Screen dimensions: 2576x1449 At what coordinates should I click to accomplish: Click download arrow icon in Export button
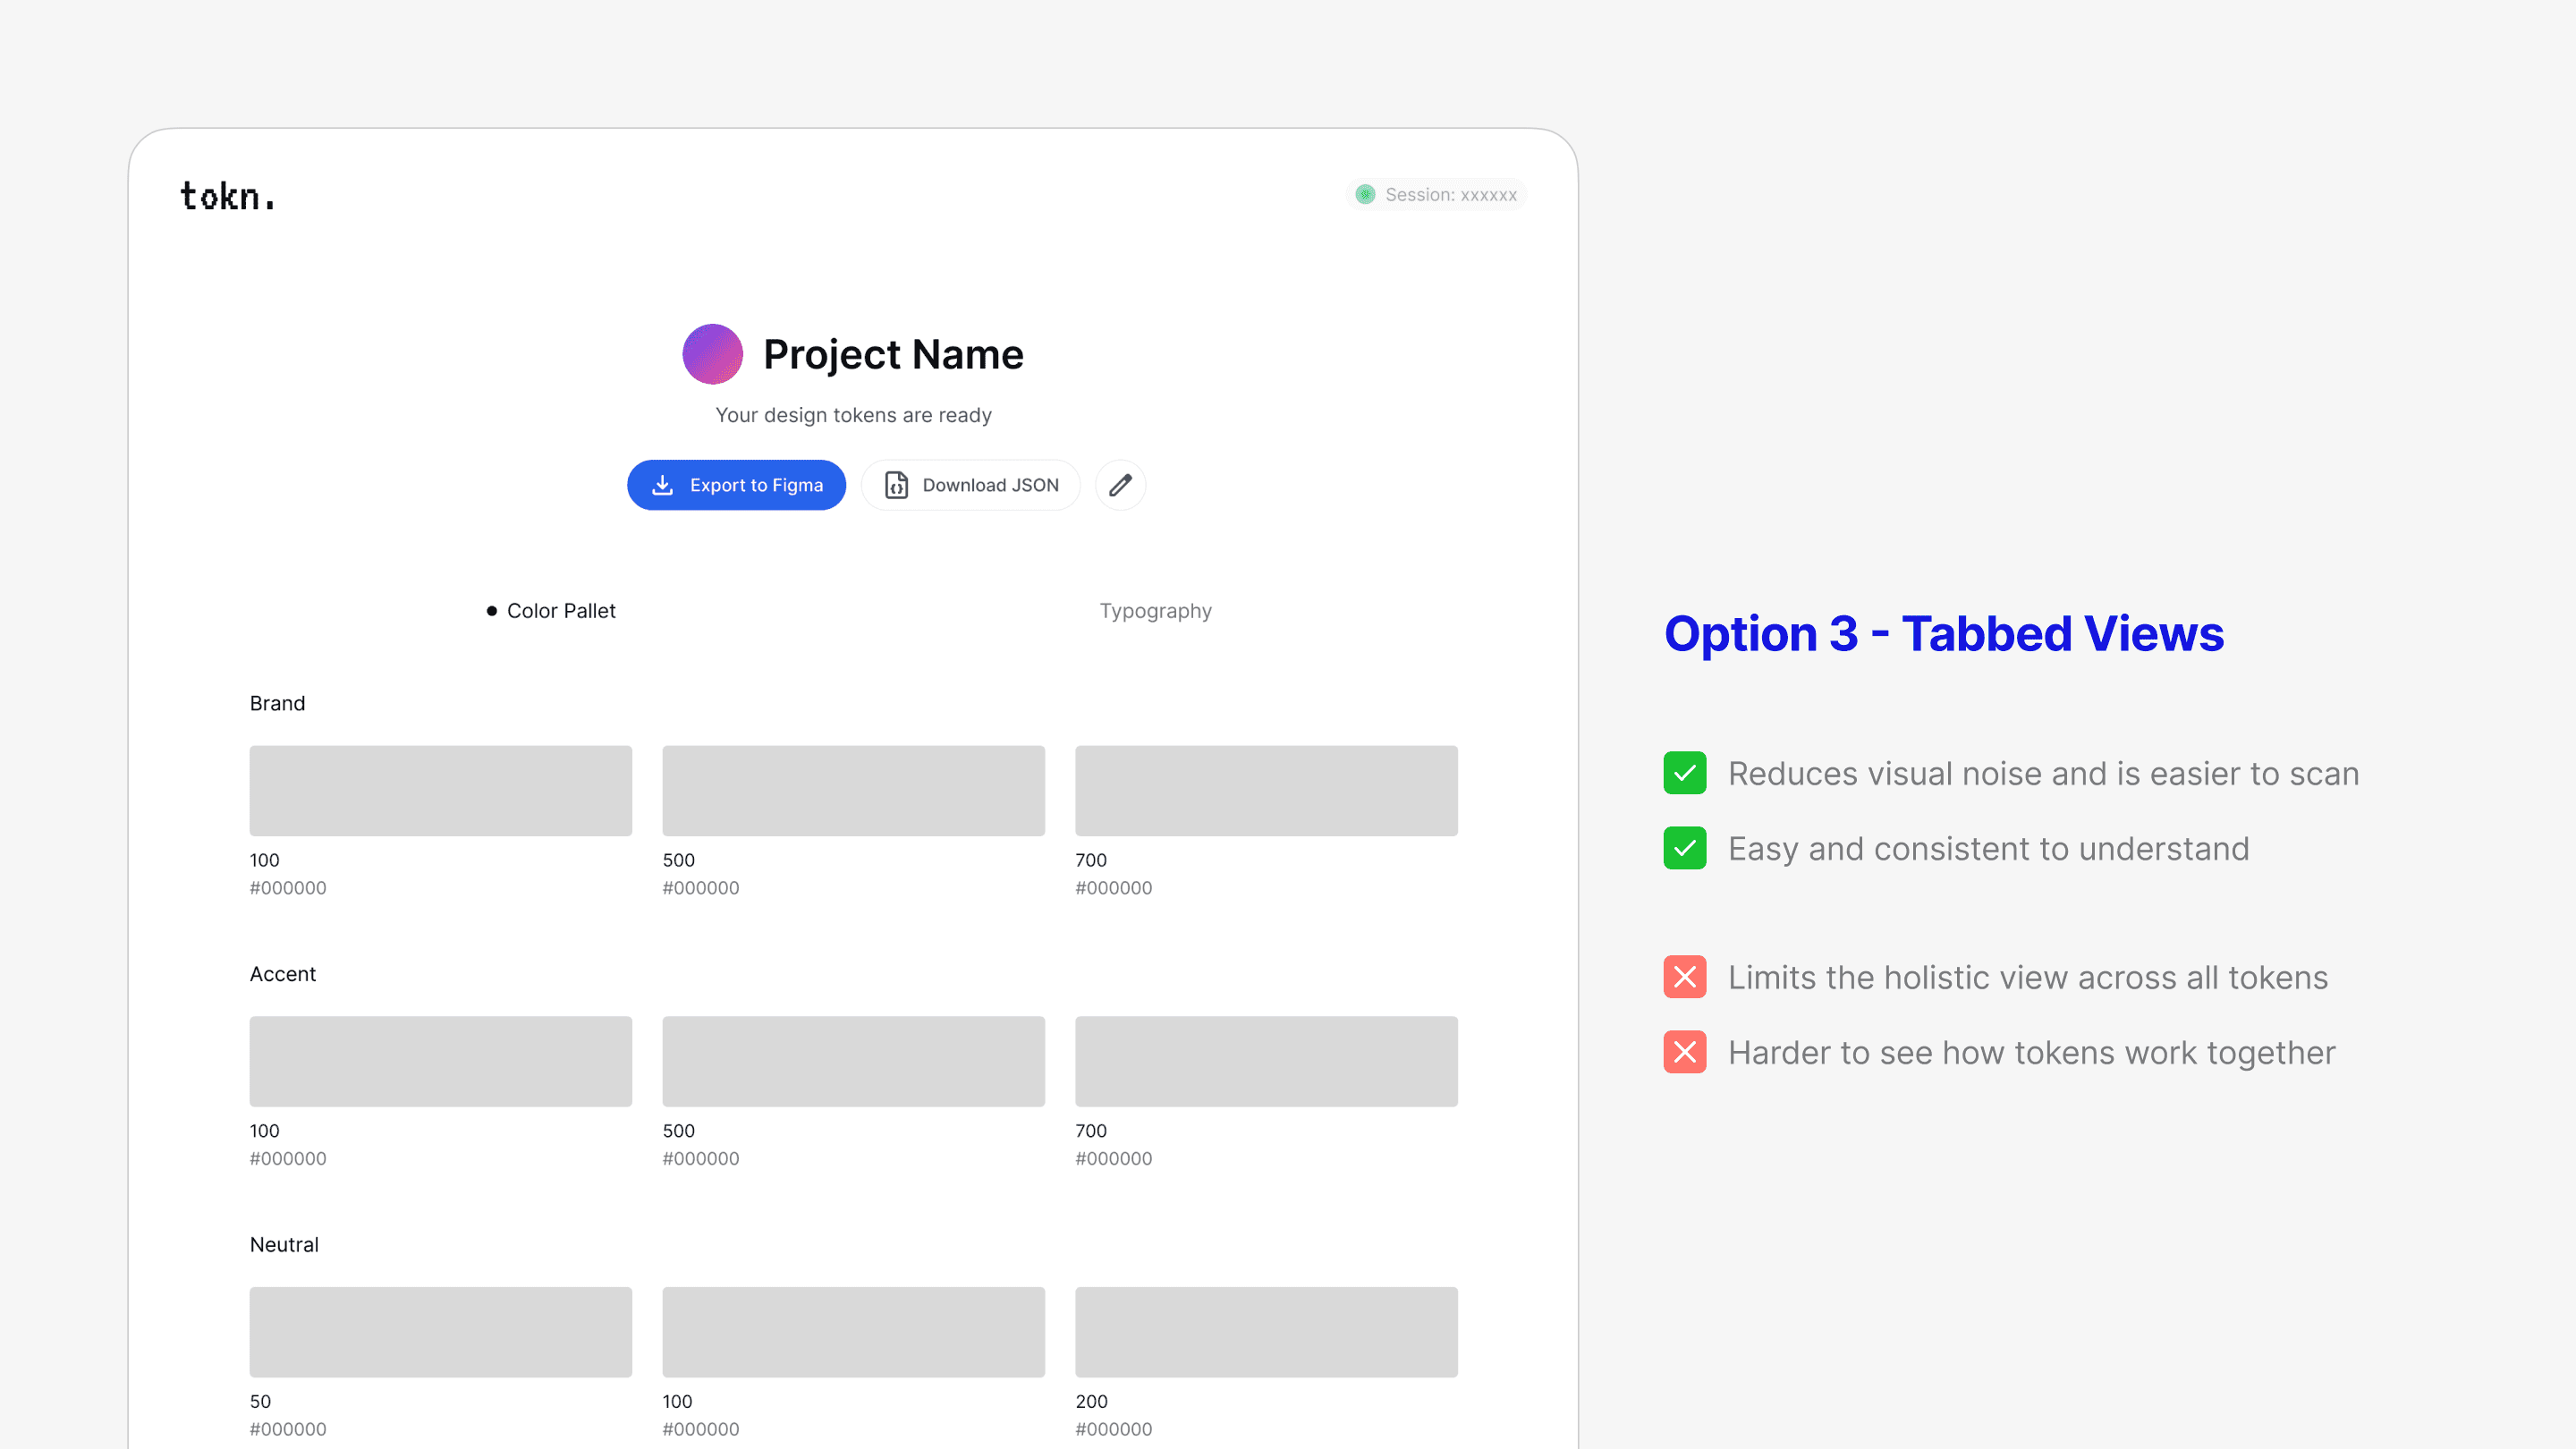tap(662, 485)
